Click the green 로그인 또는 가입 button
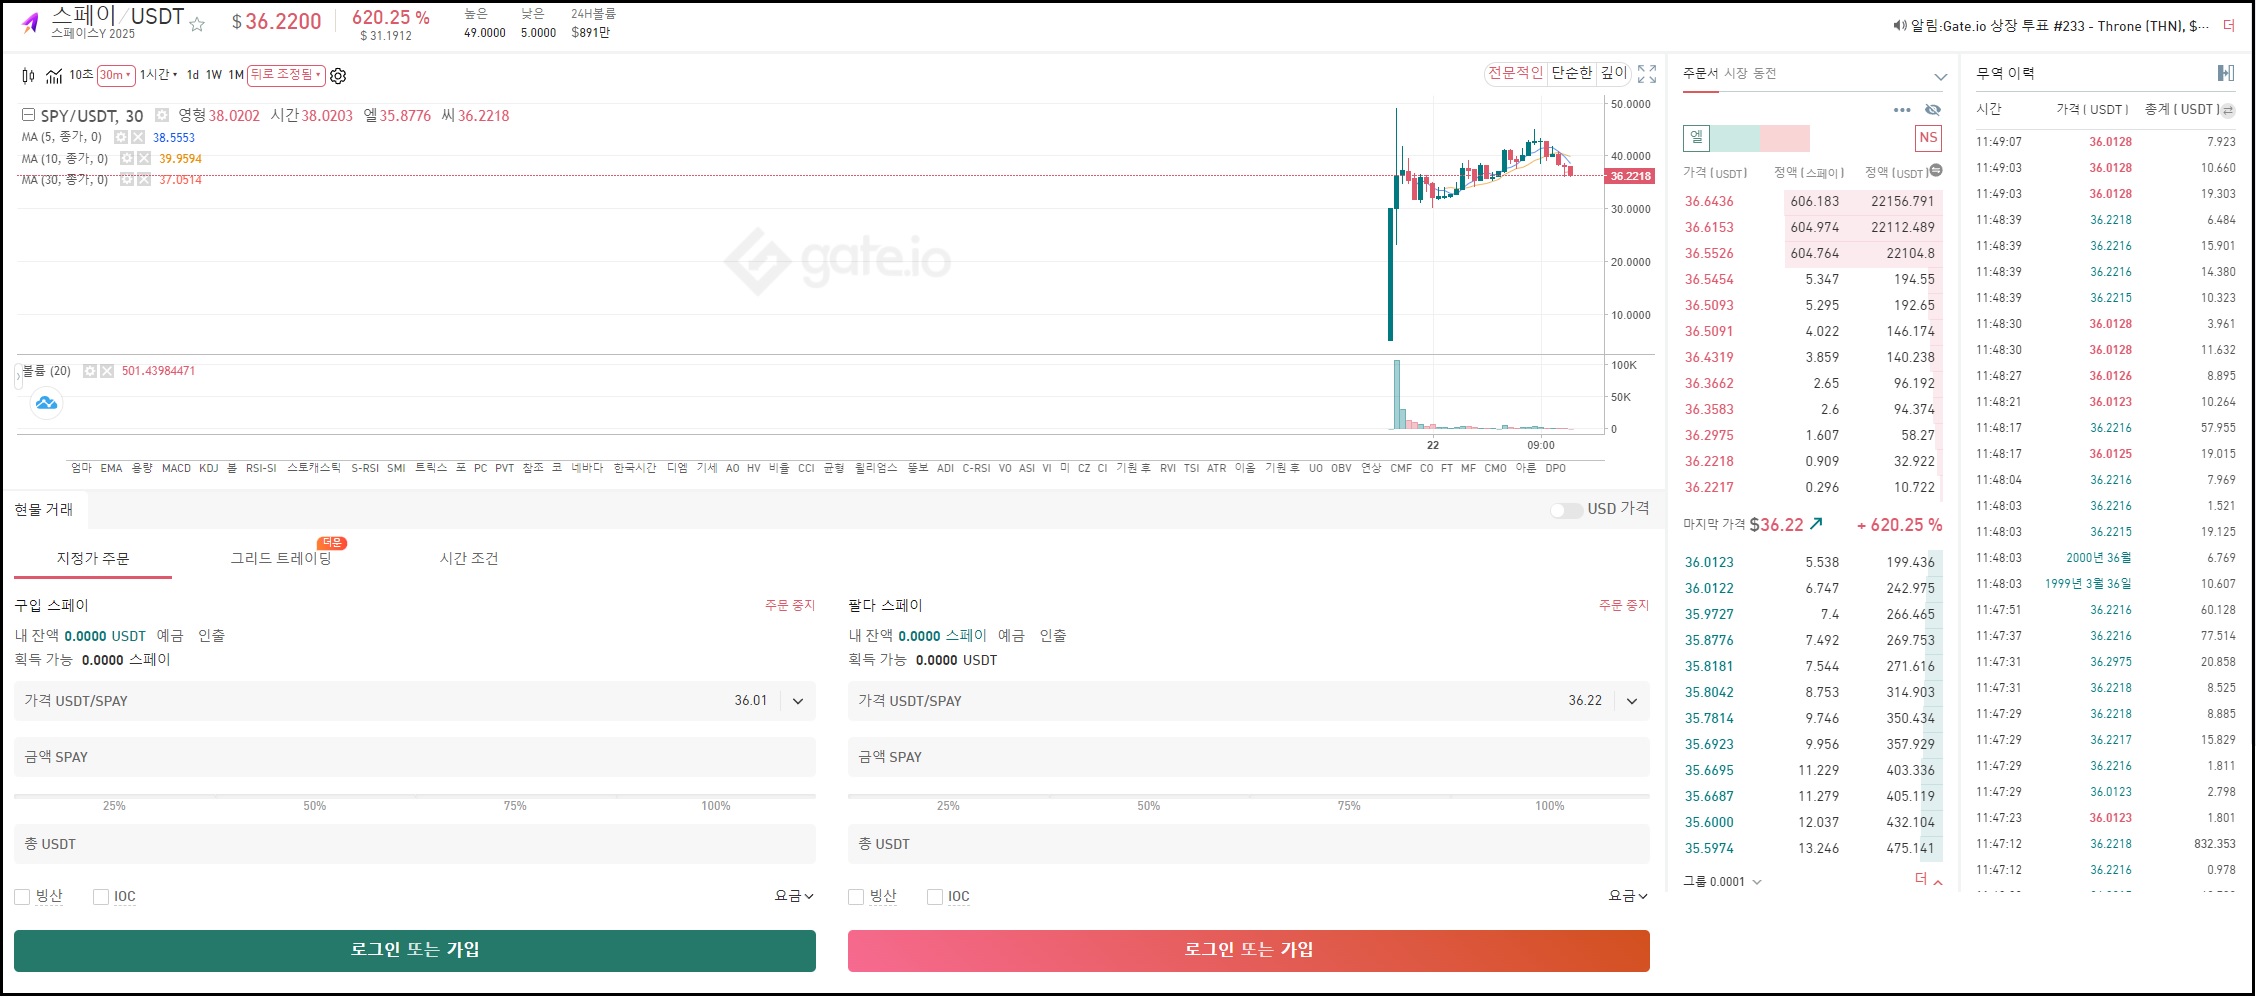 pyautogui.click(x=415, y=951)
